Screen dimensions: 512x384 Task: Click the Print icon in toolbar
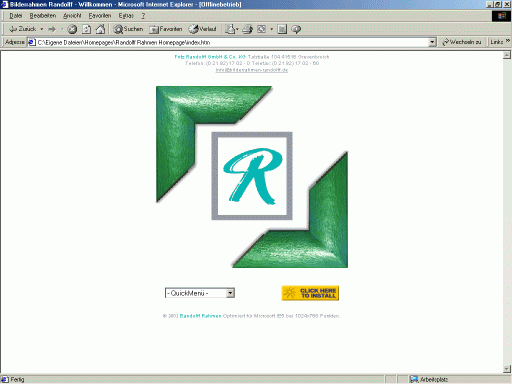(x=247, y=29)
